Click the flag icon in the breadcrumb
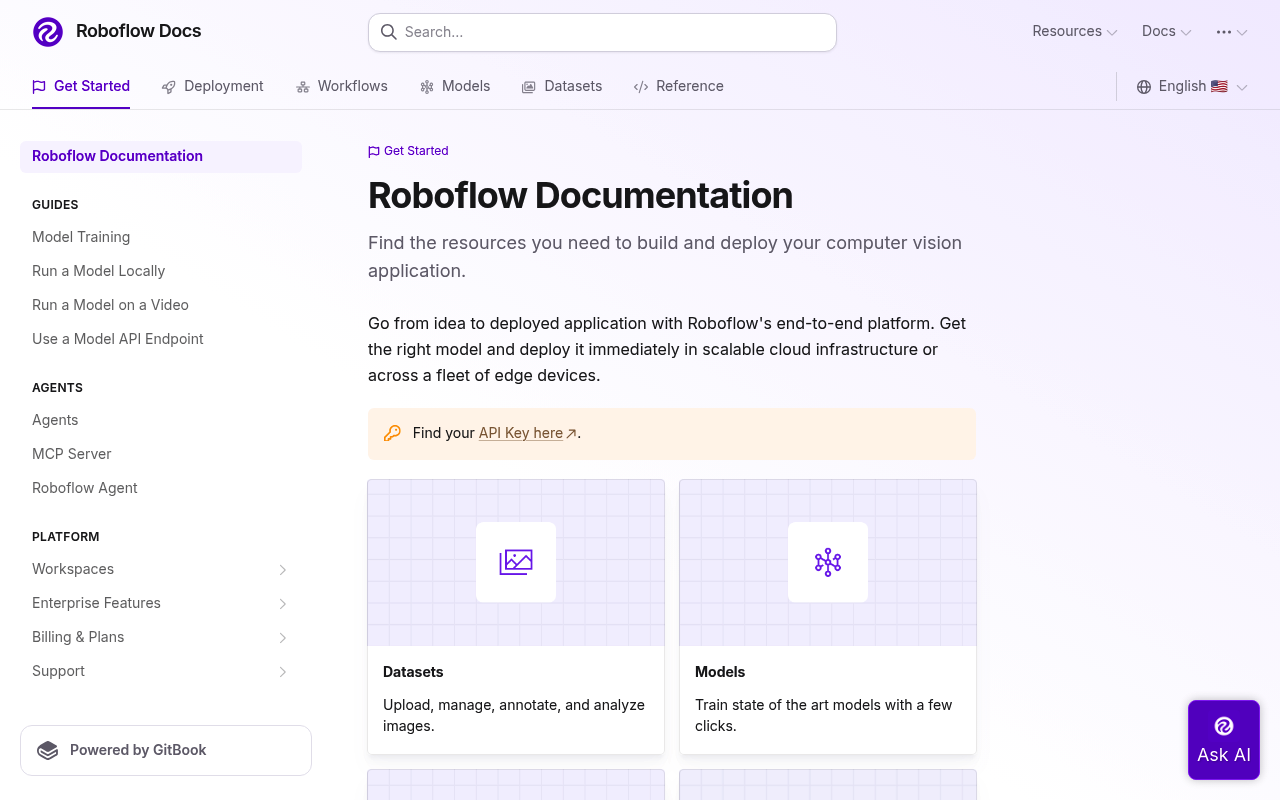Viewport: 1280px width, 800px height. click(x=374, y=152)
